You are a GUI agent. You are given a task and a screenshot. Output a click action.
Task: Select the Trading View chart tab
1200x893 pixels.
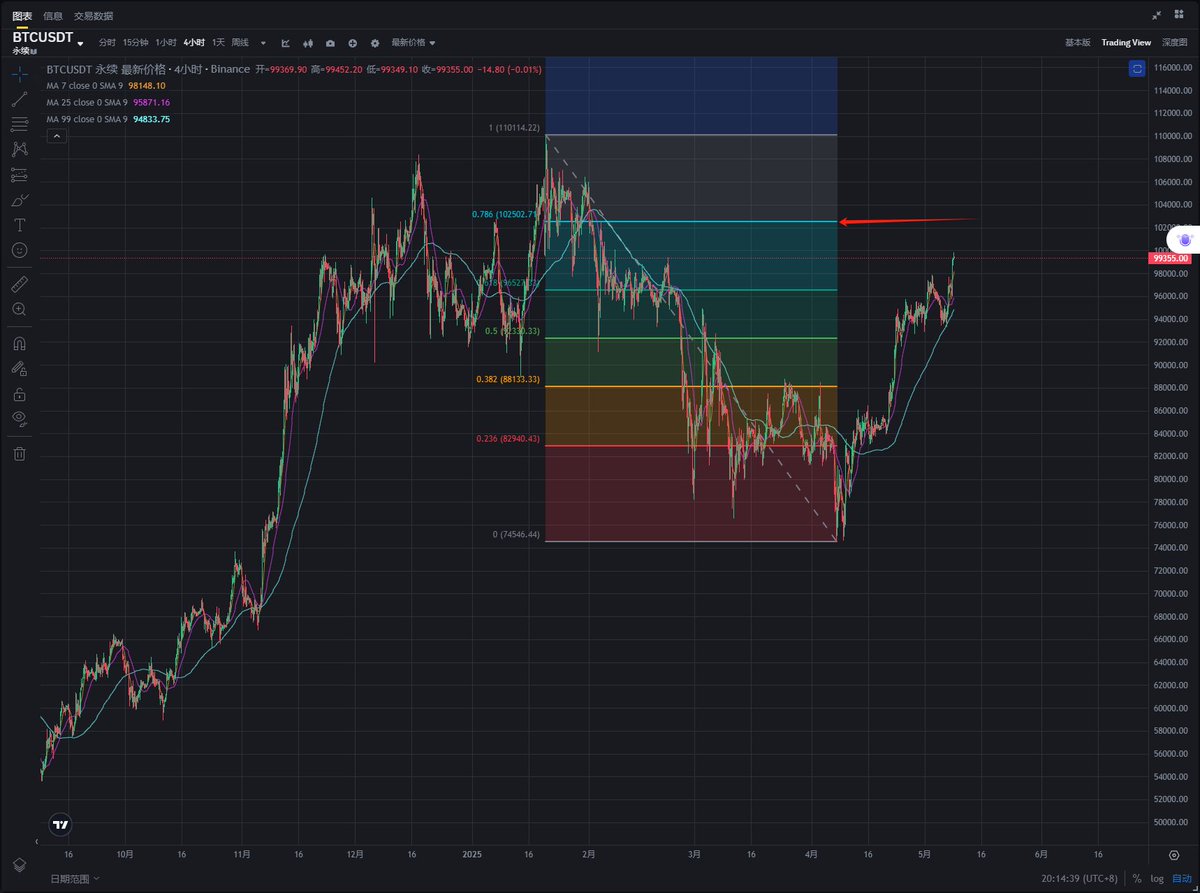[1126, 43]
